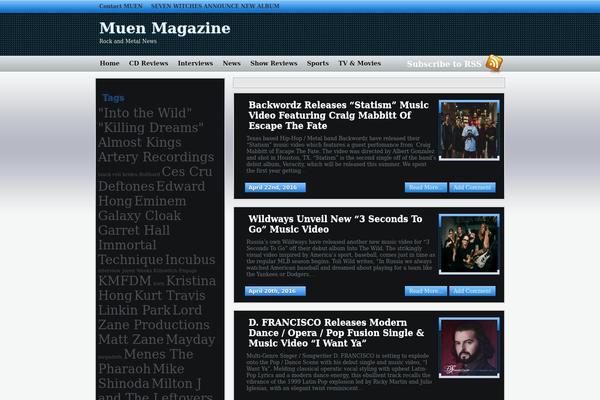The height and width of the screenshot is (400, 600).
Task: Select the KMFDM tag
Action: [125, 281]
